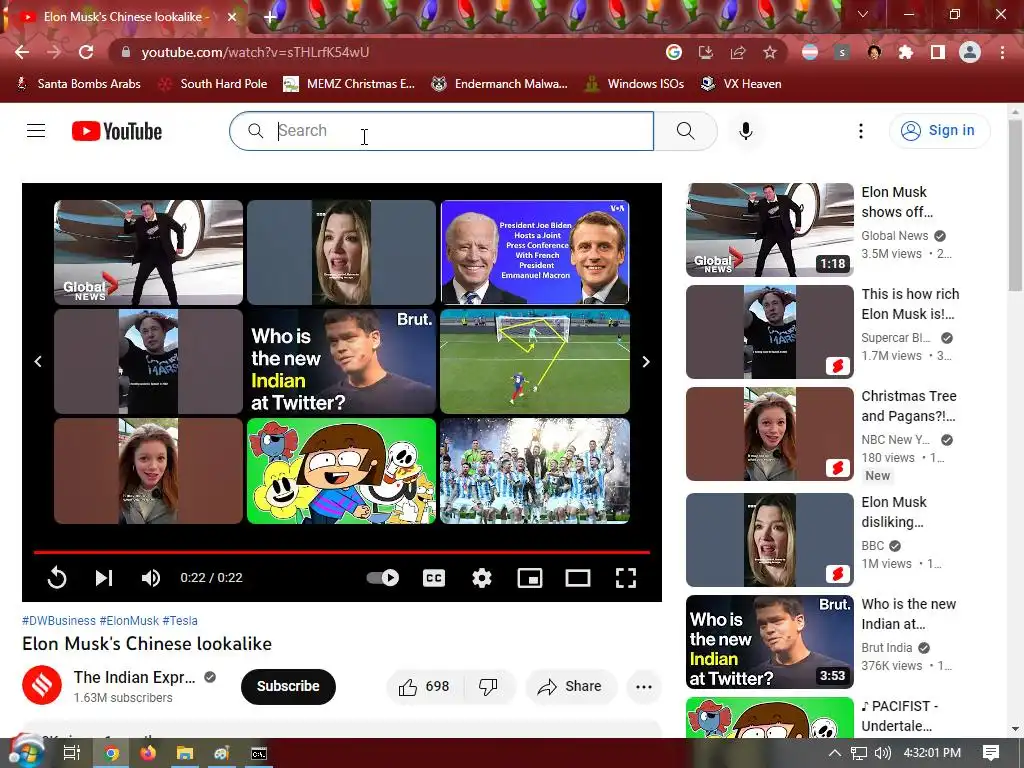Show previous endscreen suggestions arrow
This screenshot has width=1024, height=768.
pyautogui.click(x=38, y=362)
